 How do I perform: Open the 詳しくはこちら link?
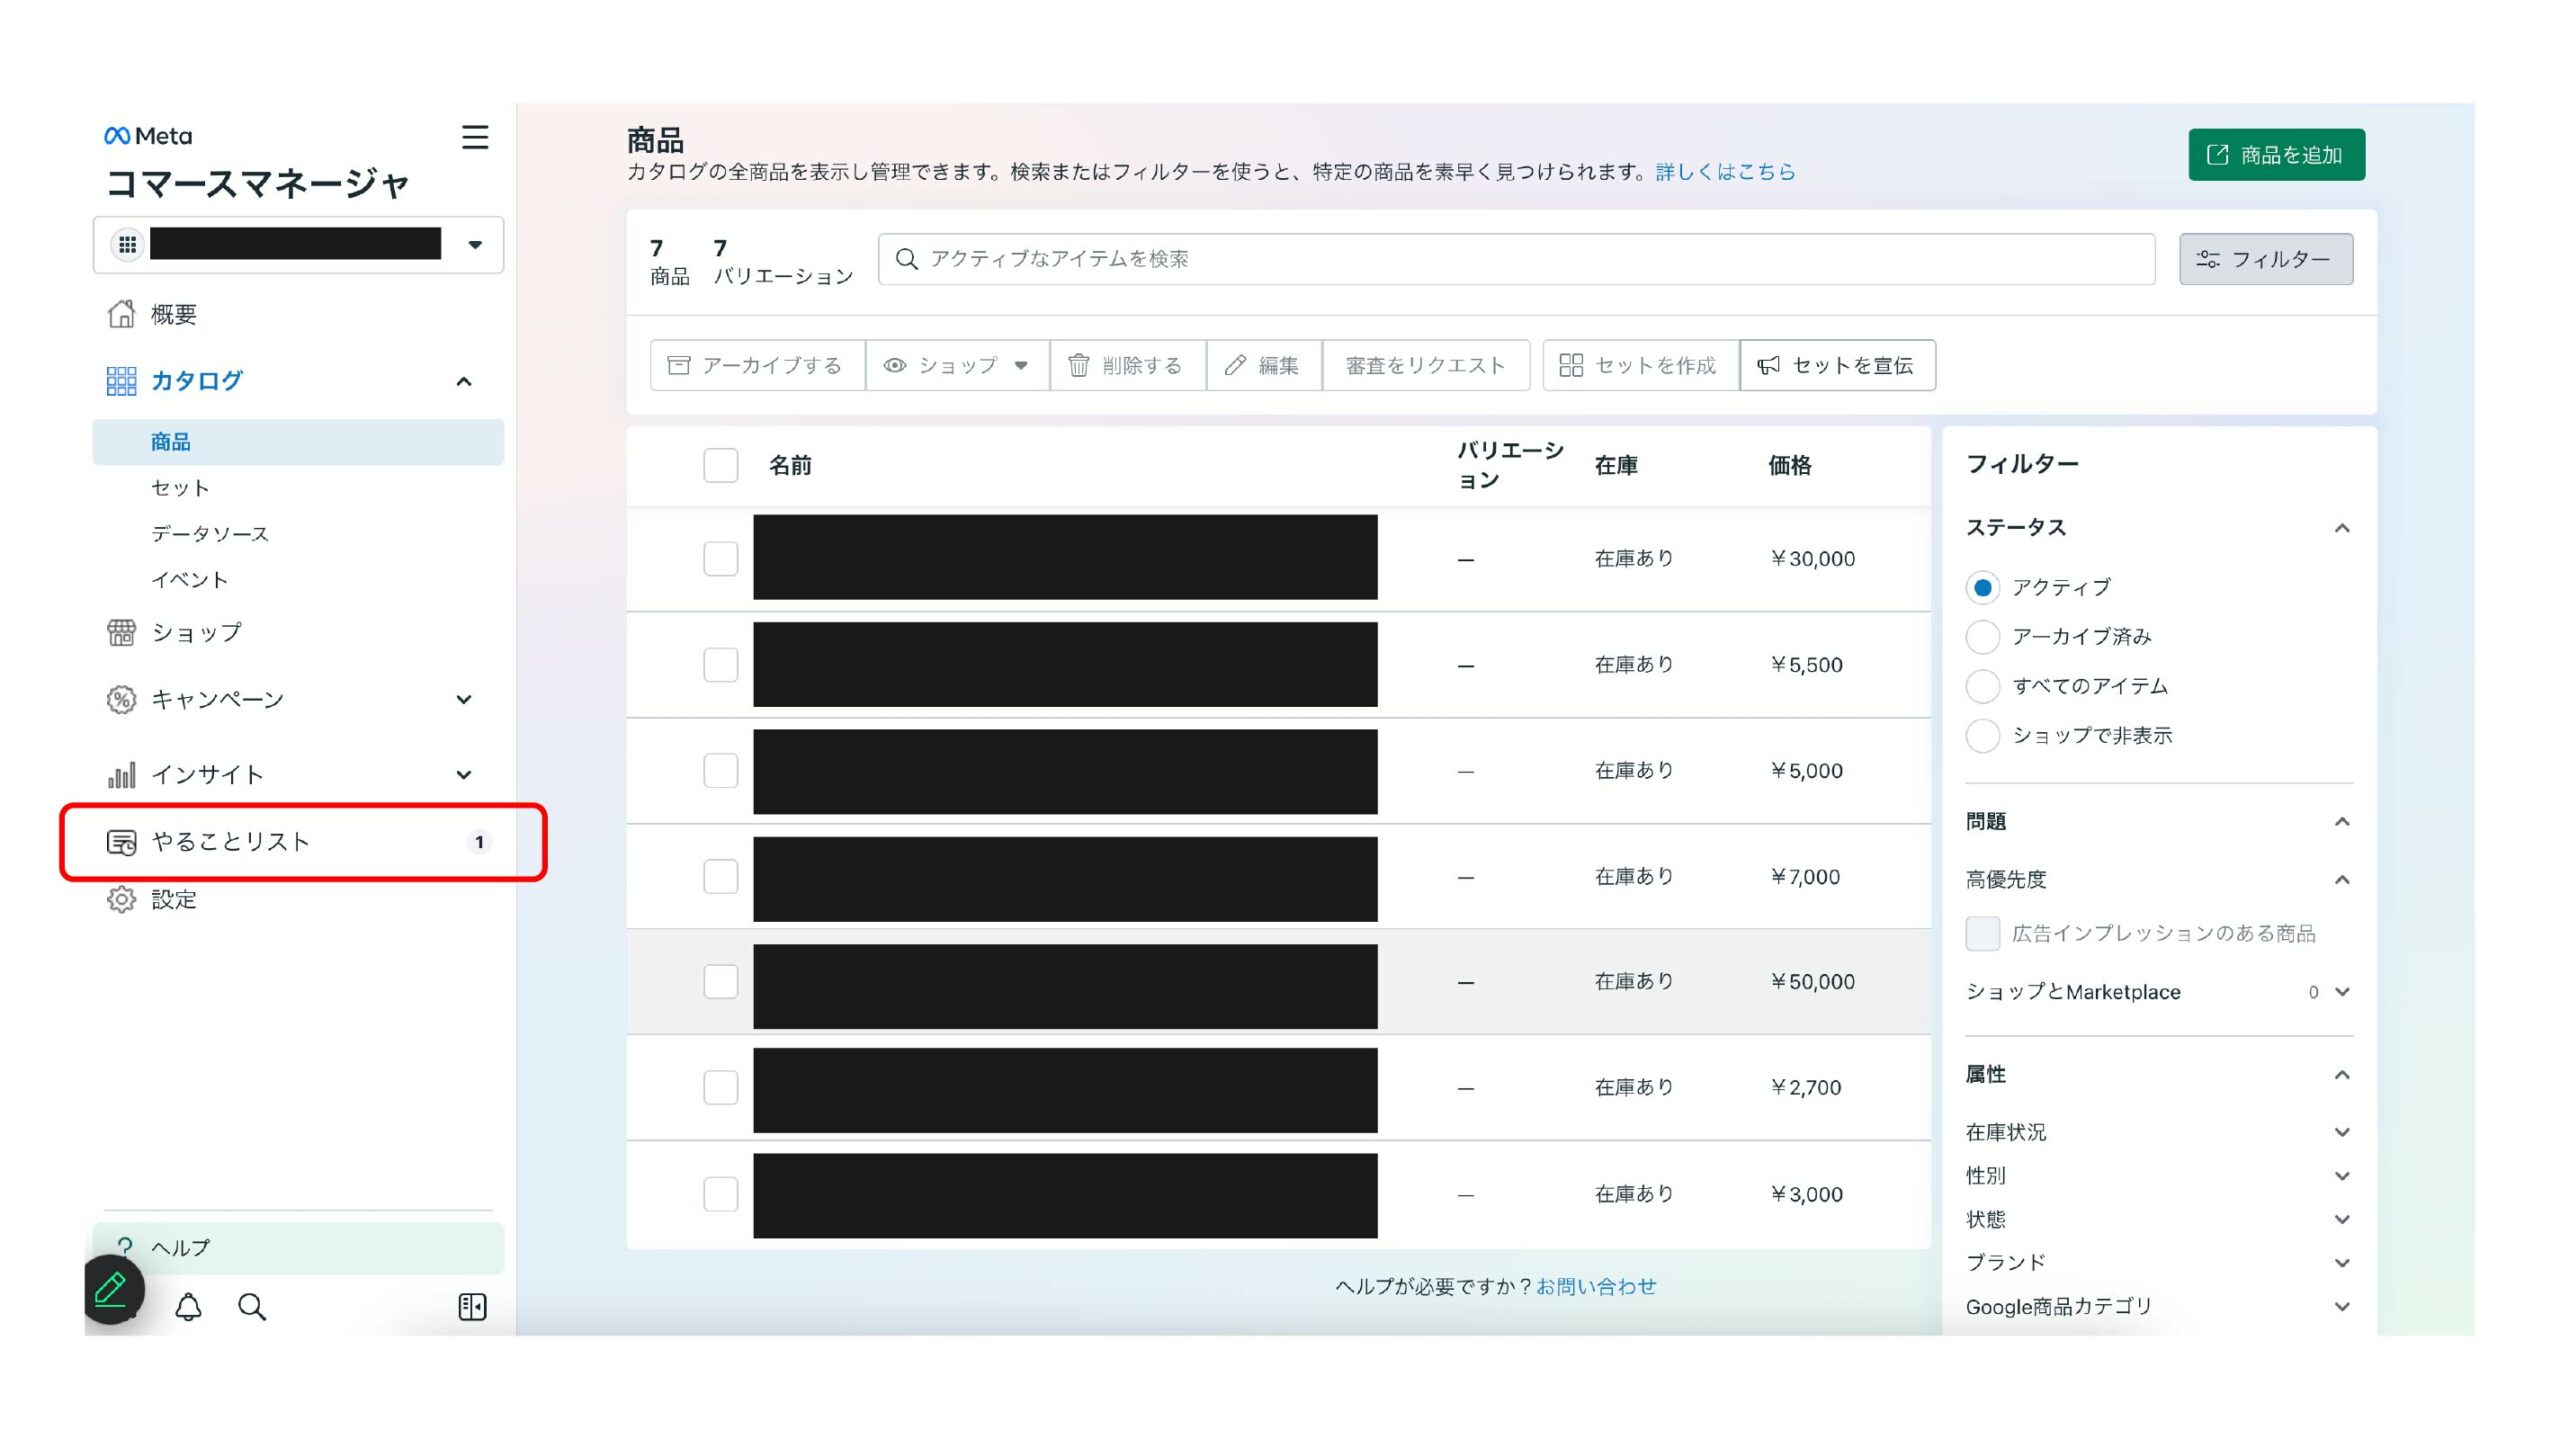click(1725, 172)
